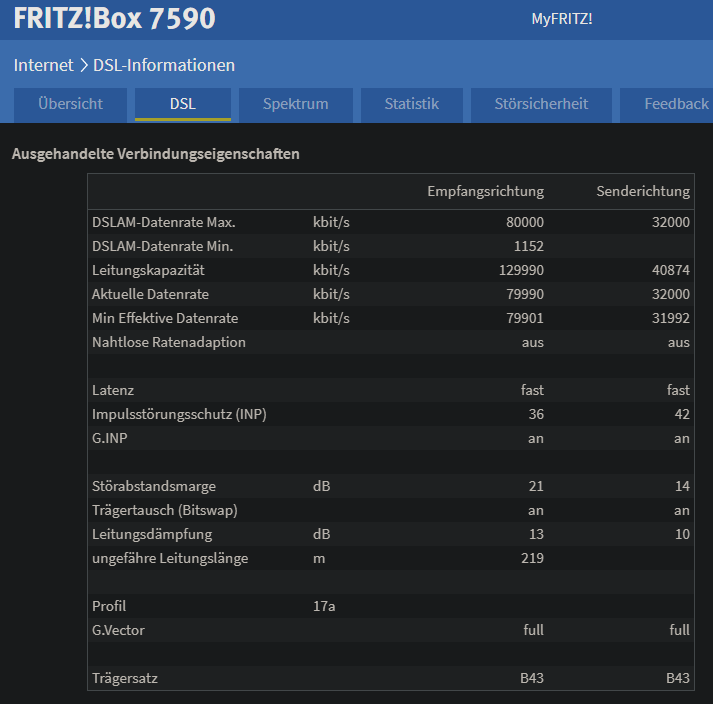Click the value 31992

click(x=671, y=318)
